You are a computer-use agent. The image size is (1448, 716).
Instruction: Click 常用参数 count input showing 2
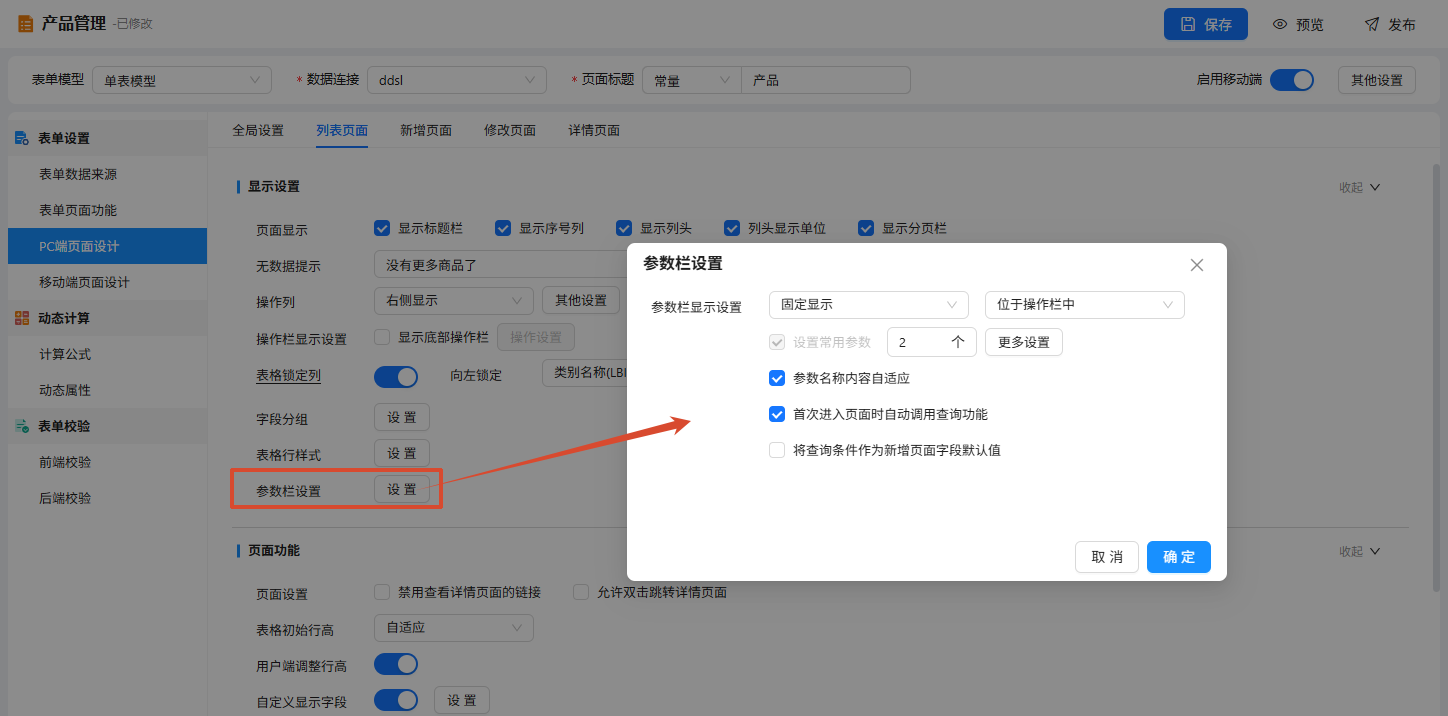click(x=932, y=342)
